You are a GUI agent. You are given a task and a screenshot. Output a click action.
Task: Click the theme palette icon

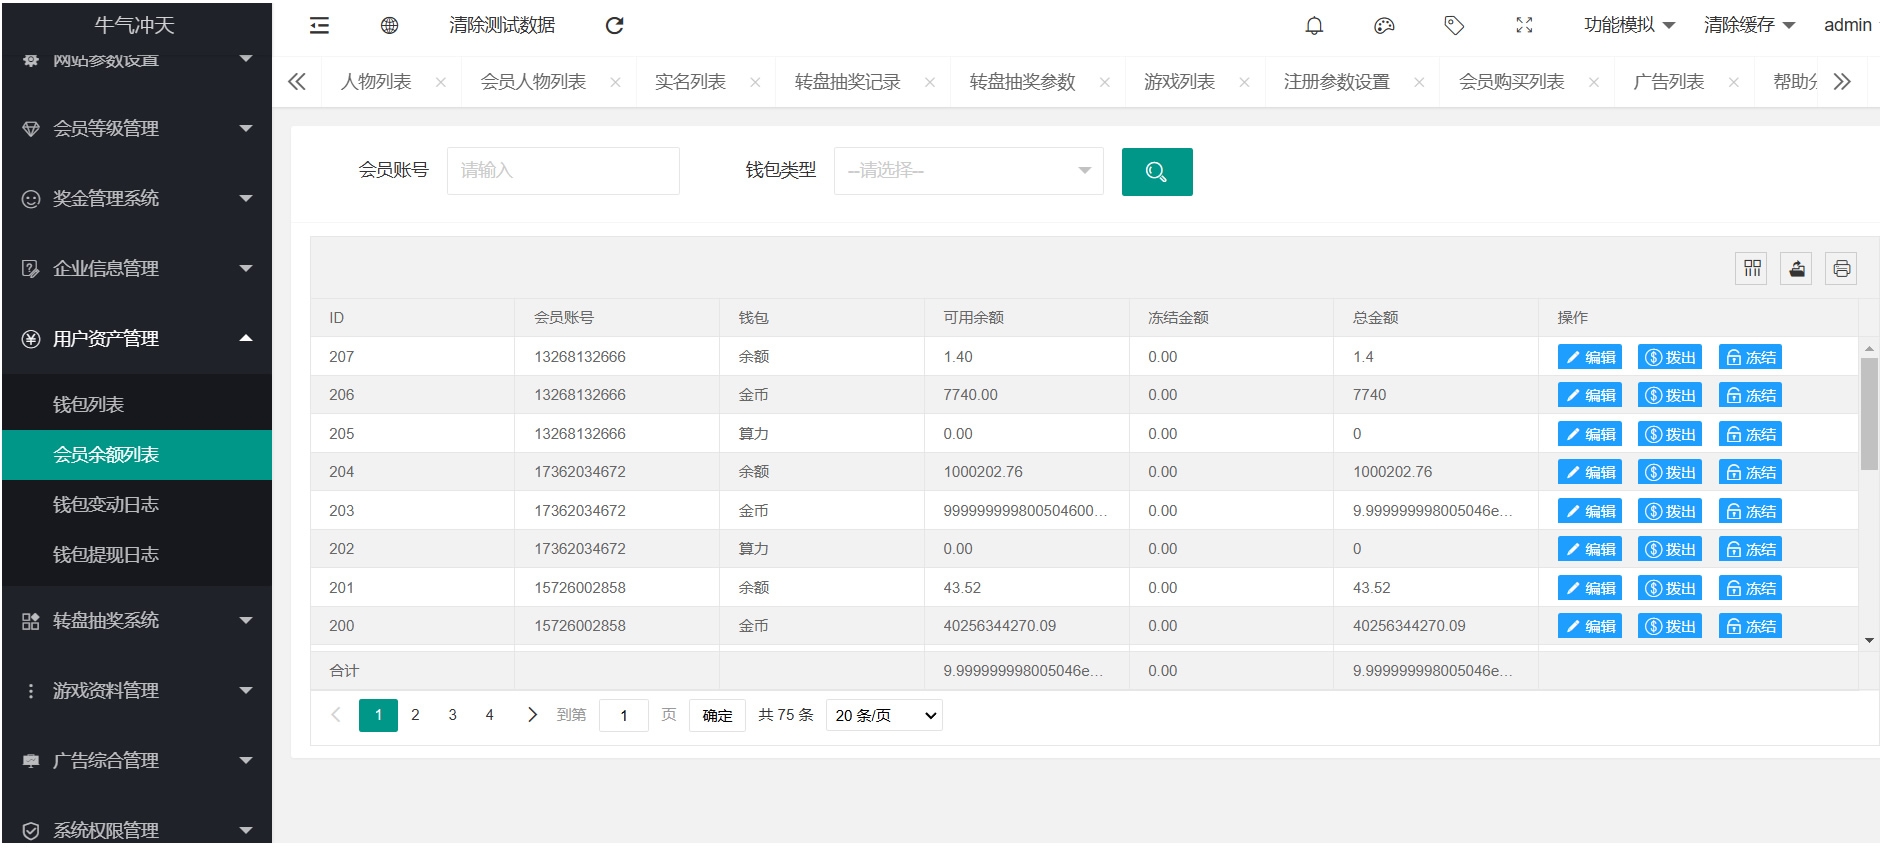point(1384,26)
